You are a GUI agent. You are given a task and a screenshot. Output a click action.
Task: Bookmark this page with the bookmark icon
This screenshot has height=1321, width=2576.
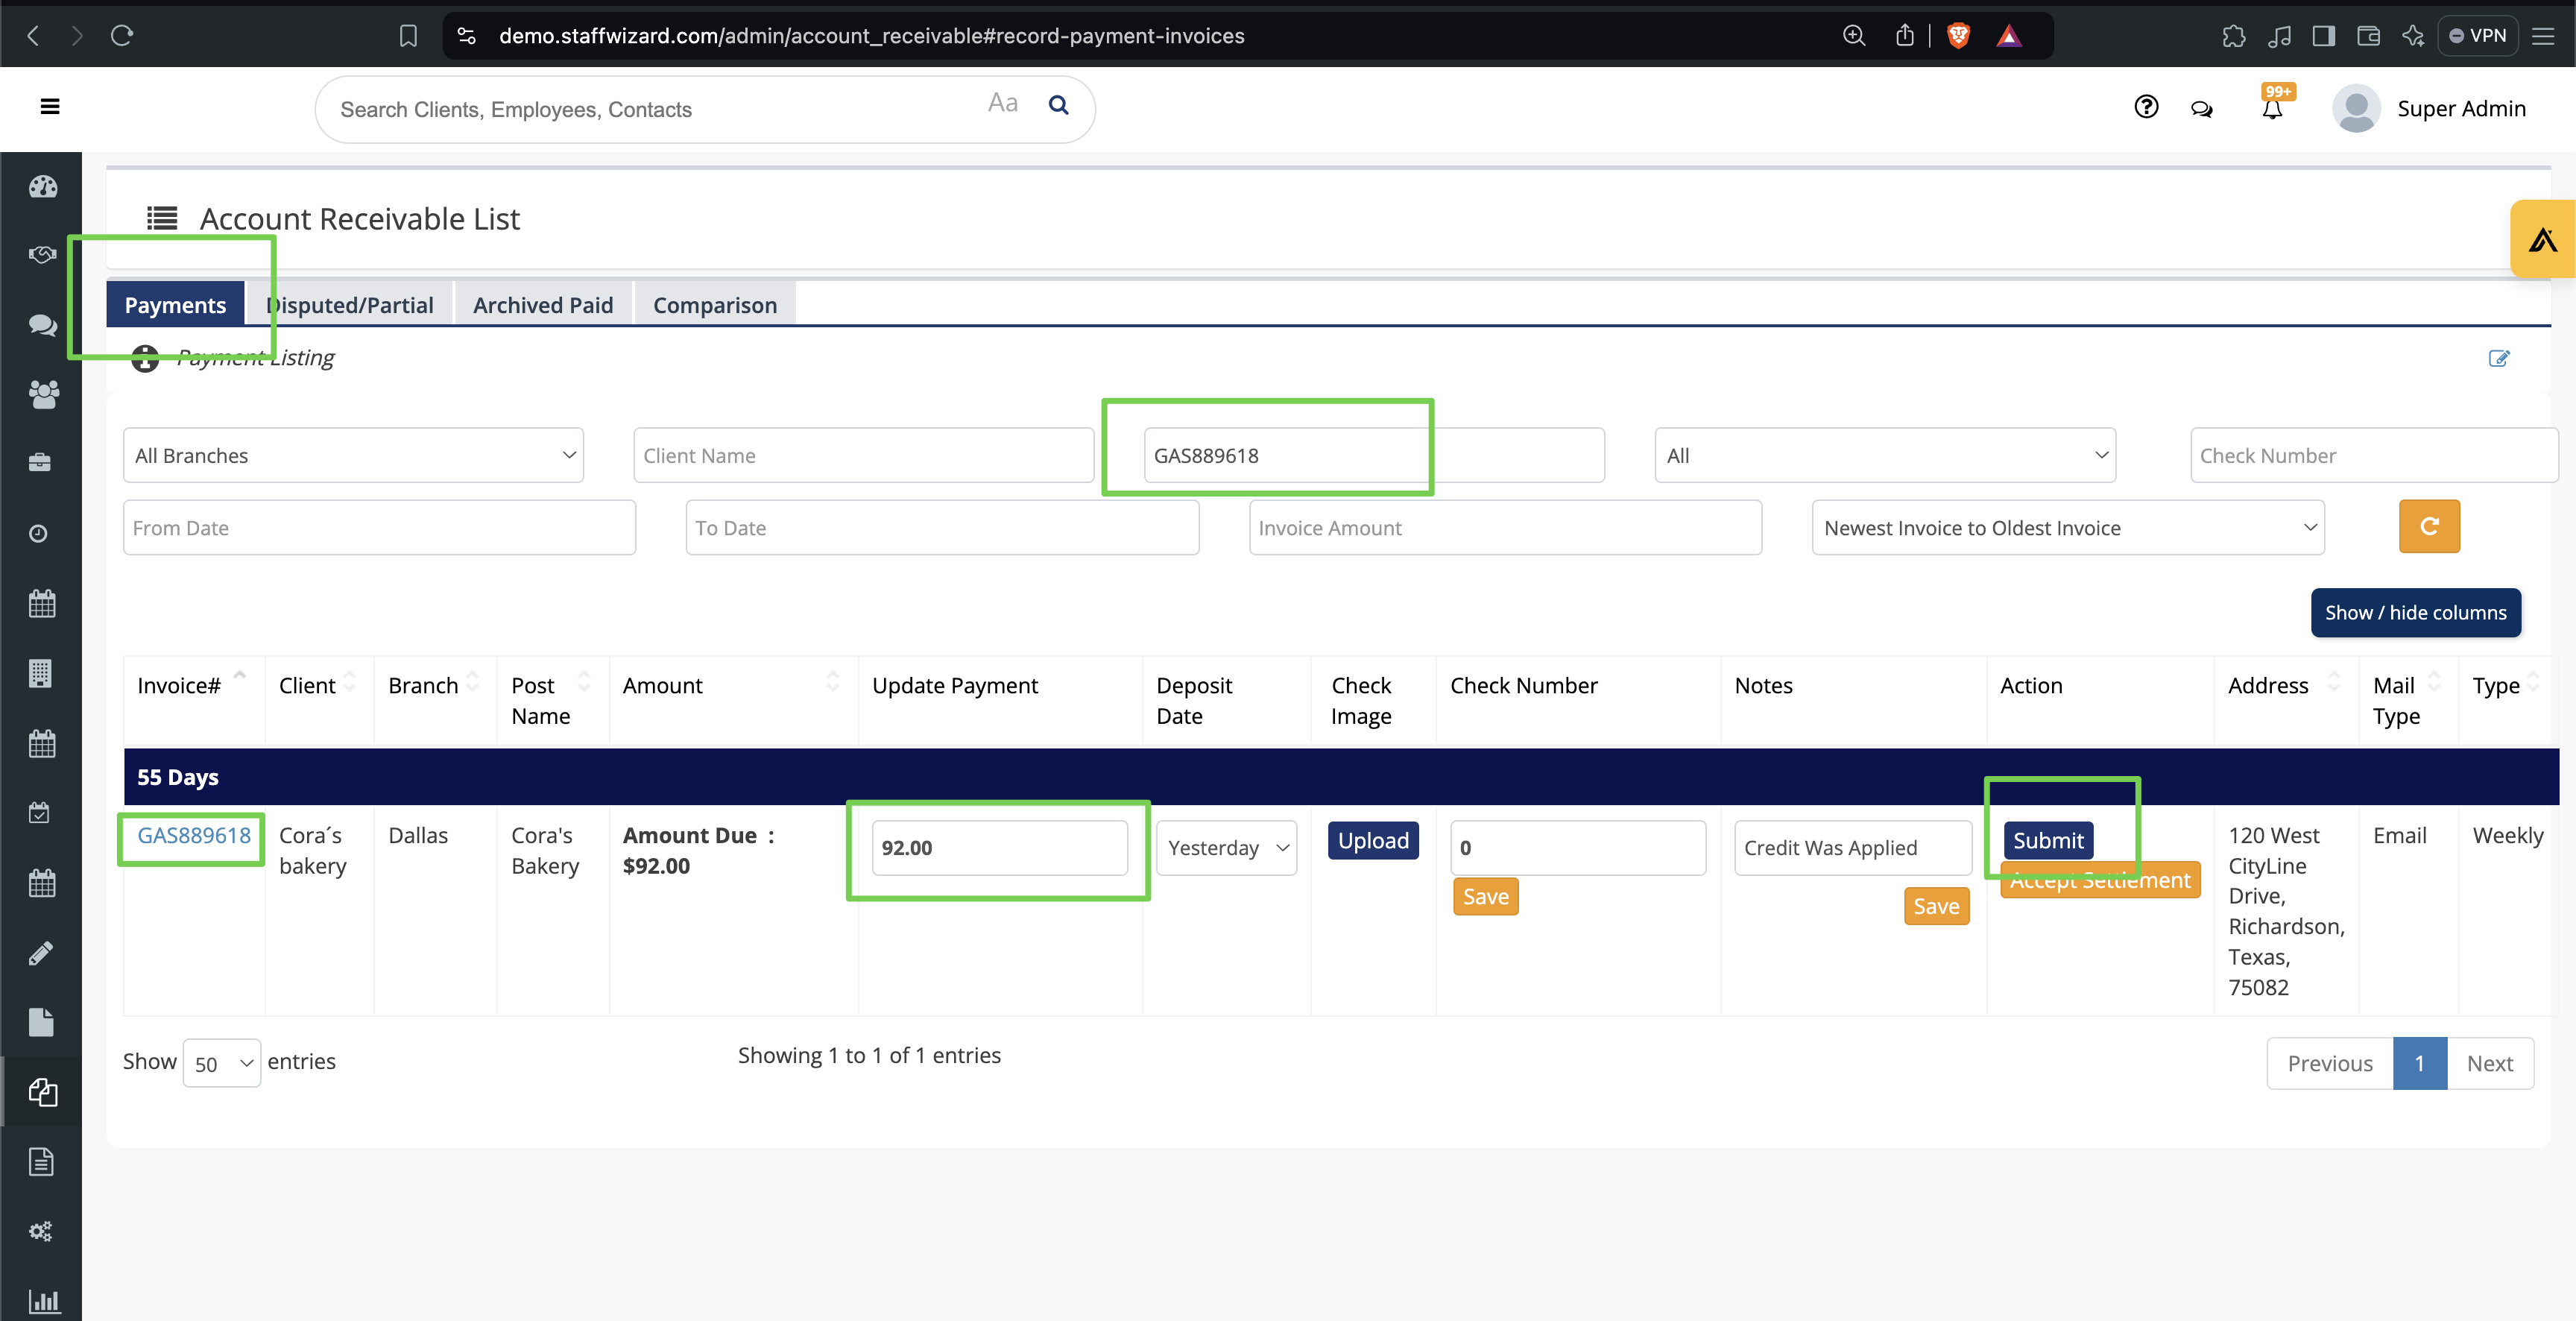tap(408, 36)
